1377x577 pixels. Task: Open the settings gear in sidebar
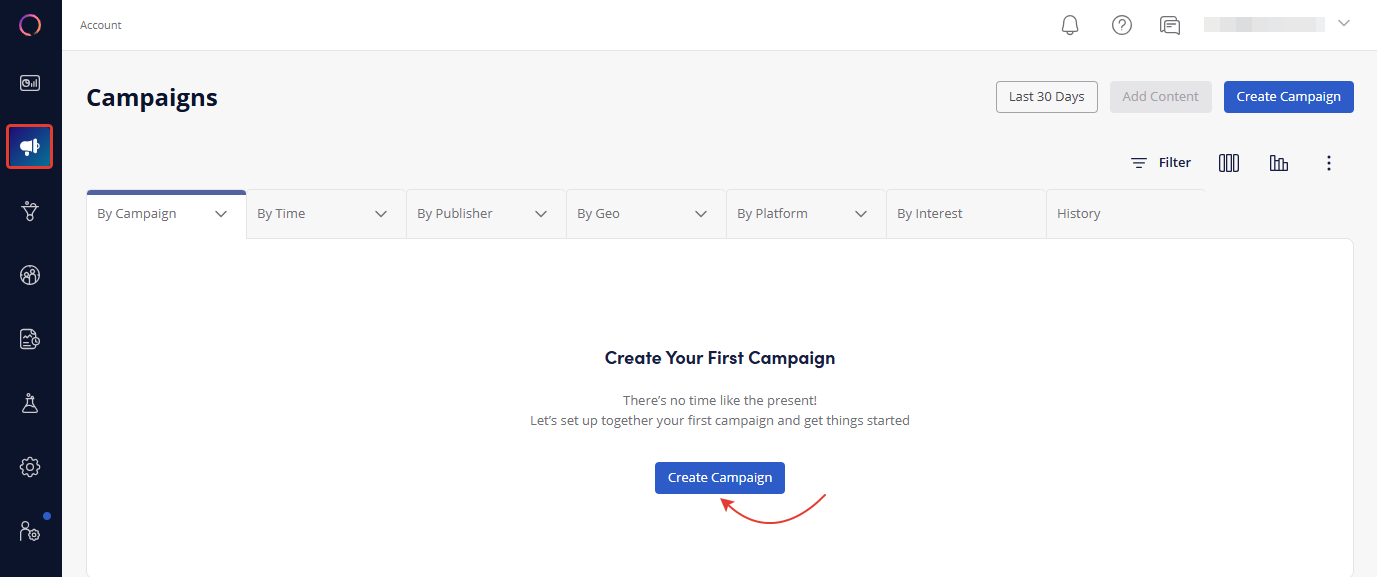[x=30, y=467]
